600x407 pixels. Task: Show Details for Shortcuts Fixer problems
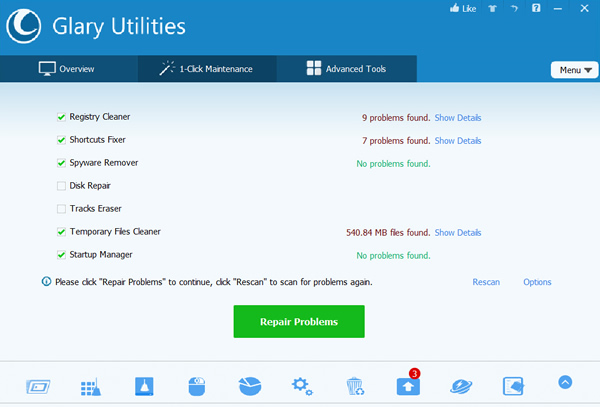(x=458, y=141)
